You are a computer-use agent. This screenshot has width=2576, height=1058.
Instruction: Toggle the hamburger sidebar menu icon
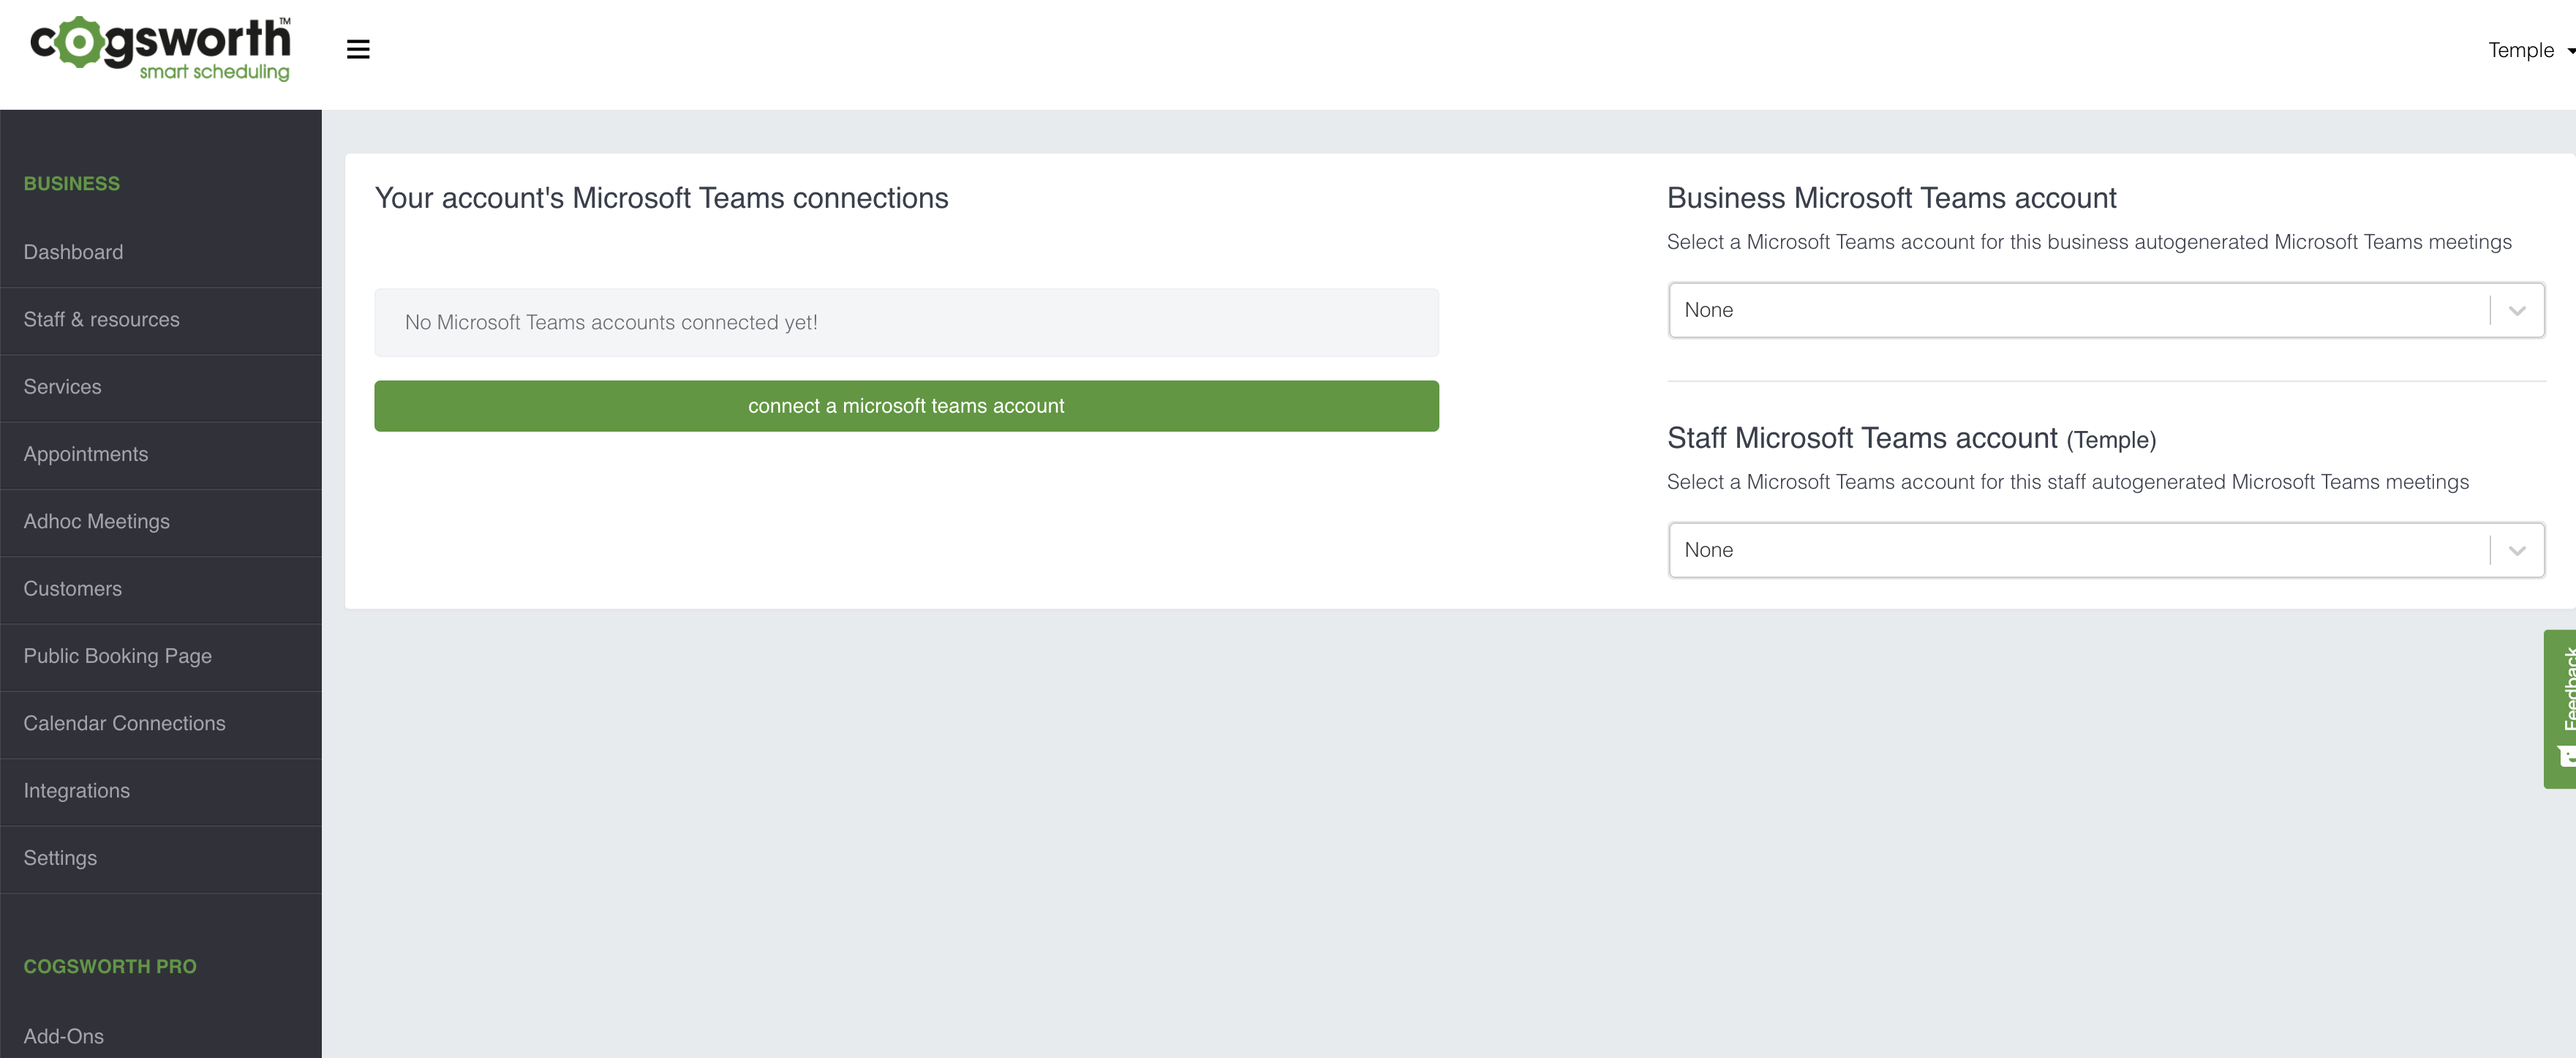[x=358, y=49]
